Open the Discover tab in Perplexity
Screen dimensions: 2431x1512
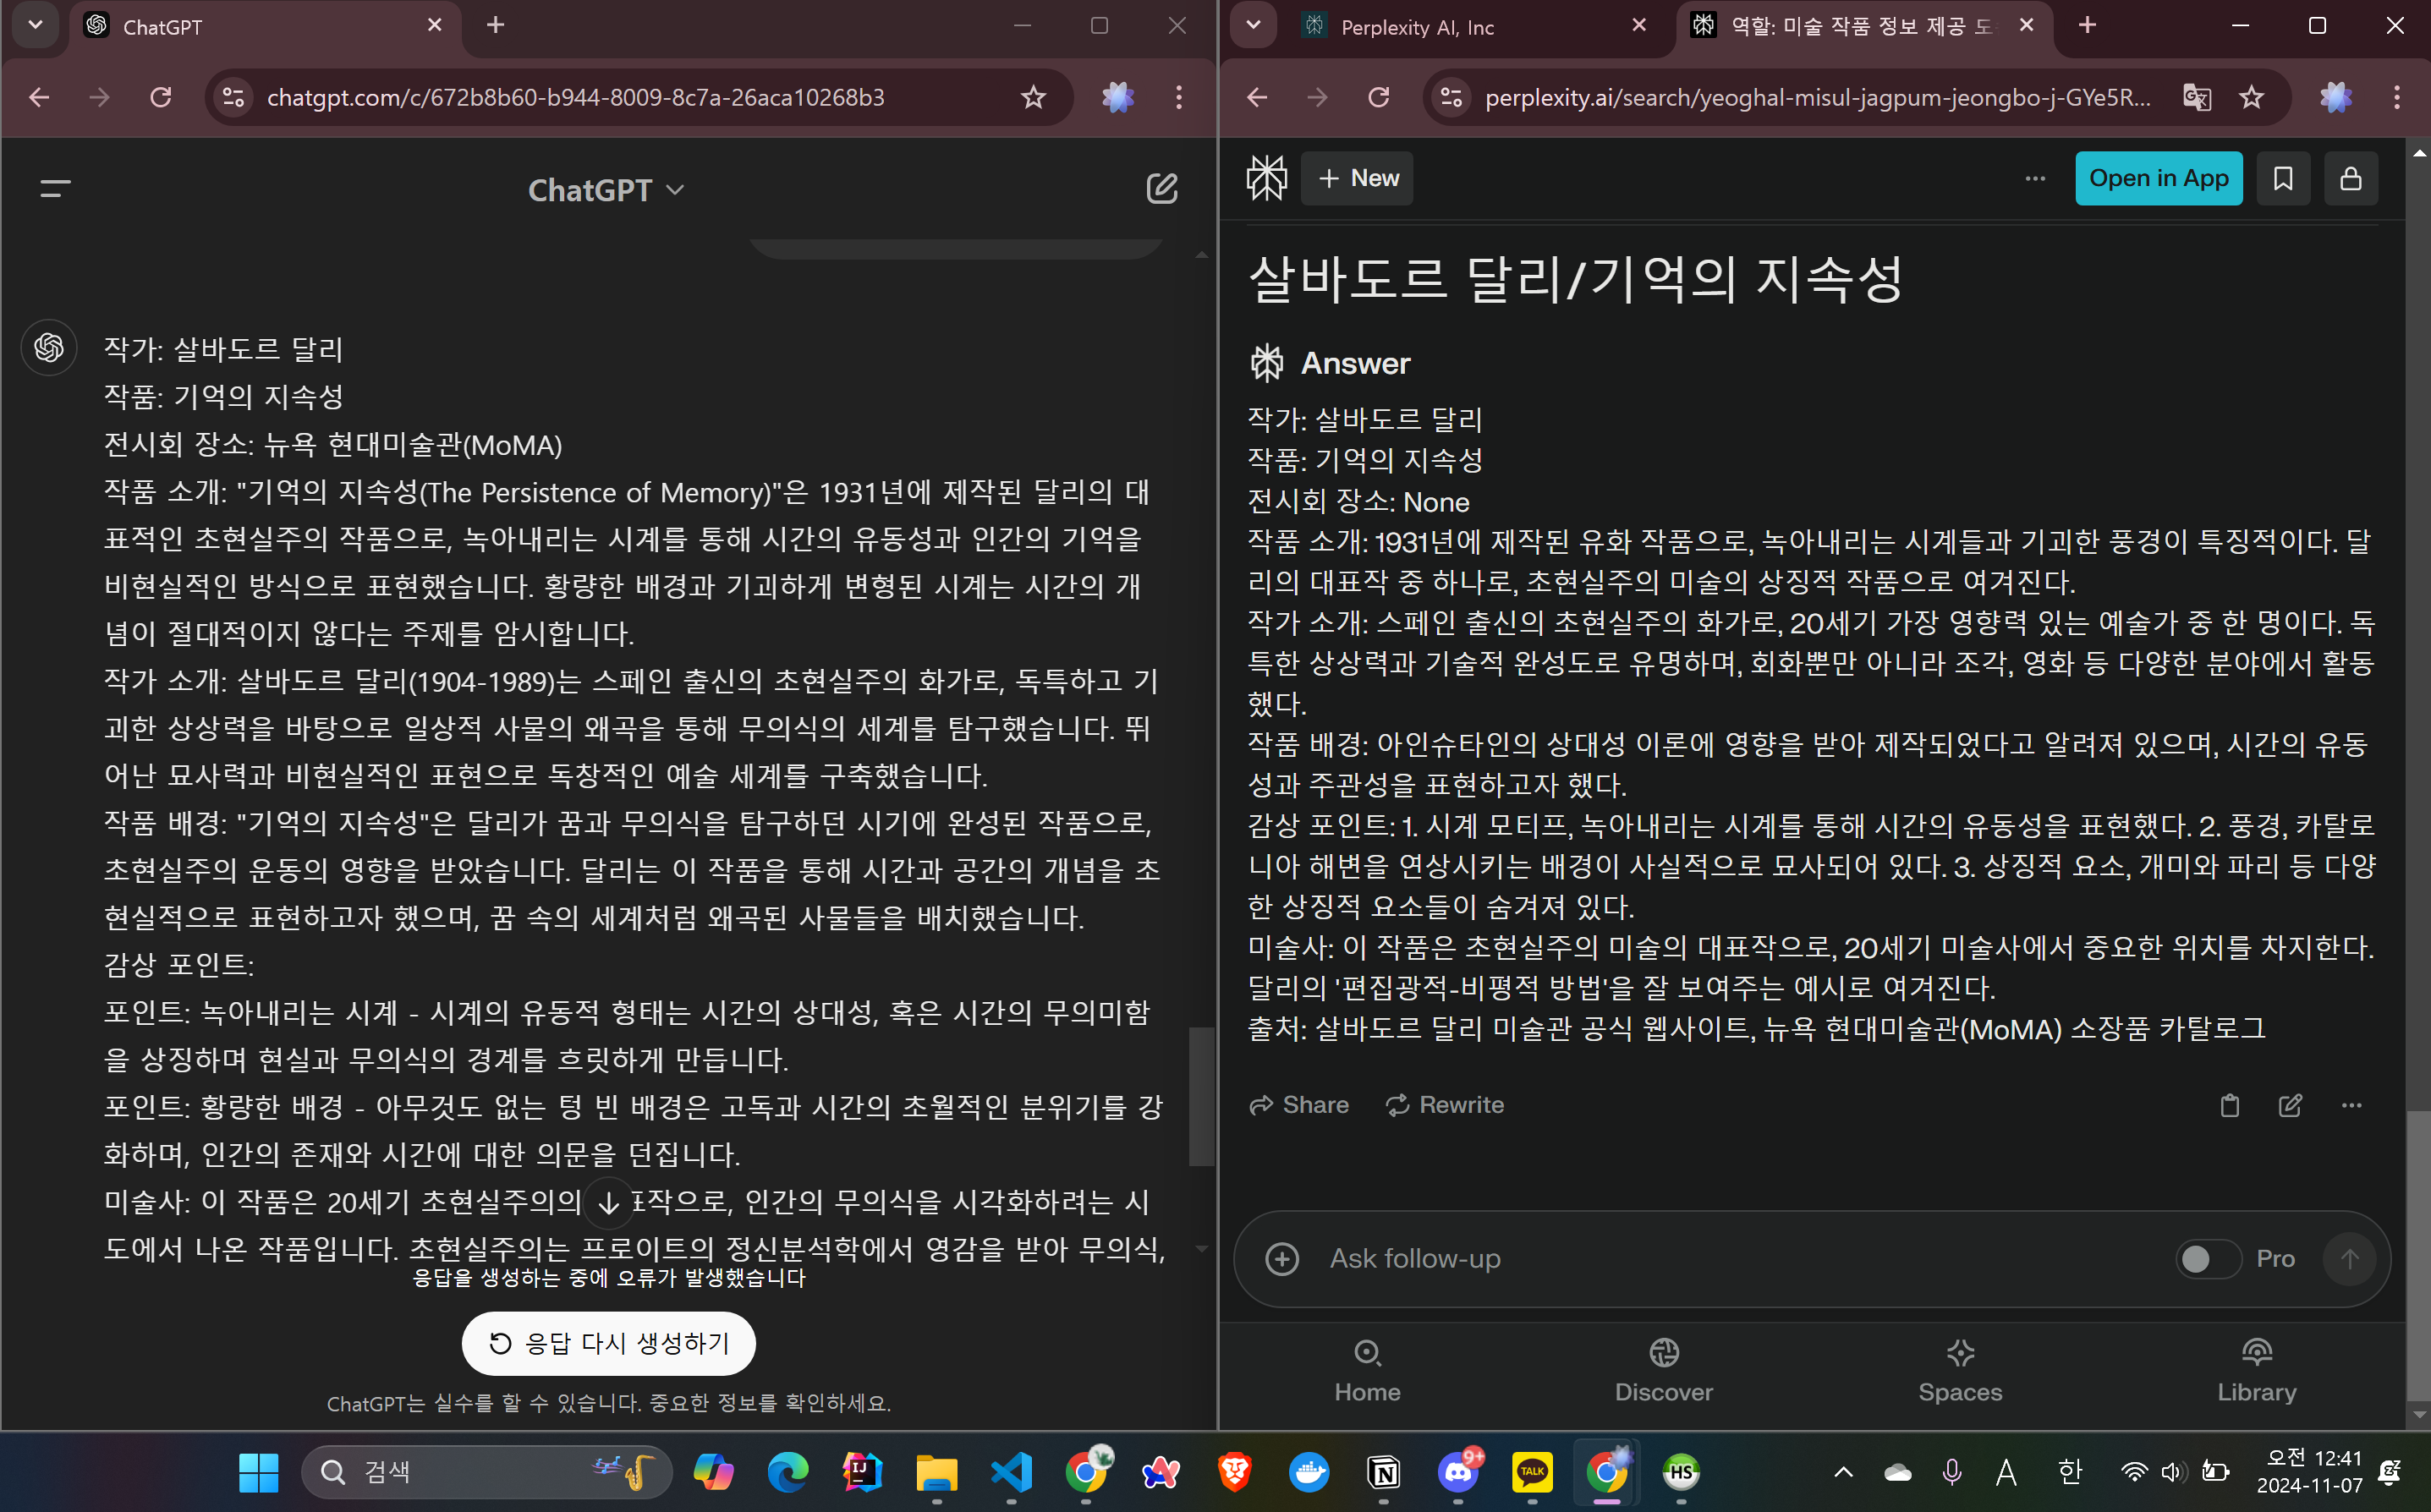(1663, 1370)
